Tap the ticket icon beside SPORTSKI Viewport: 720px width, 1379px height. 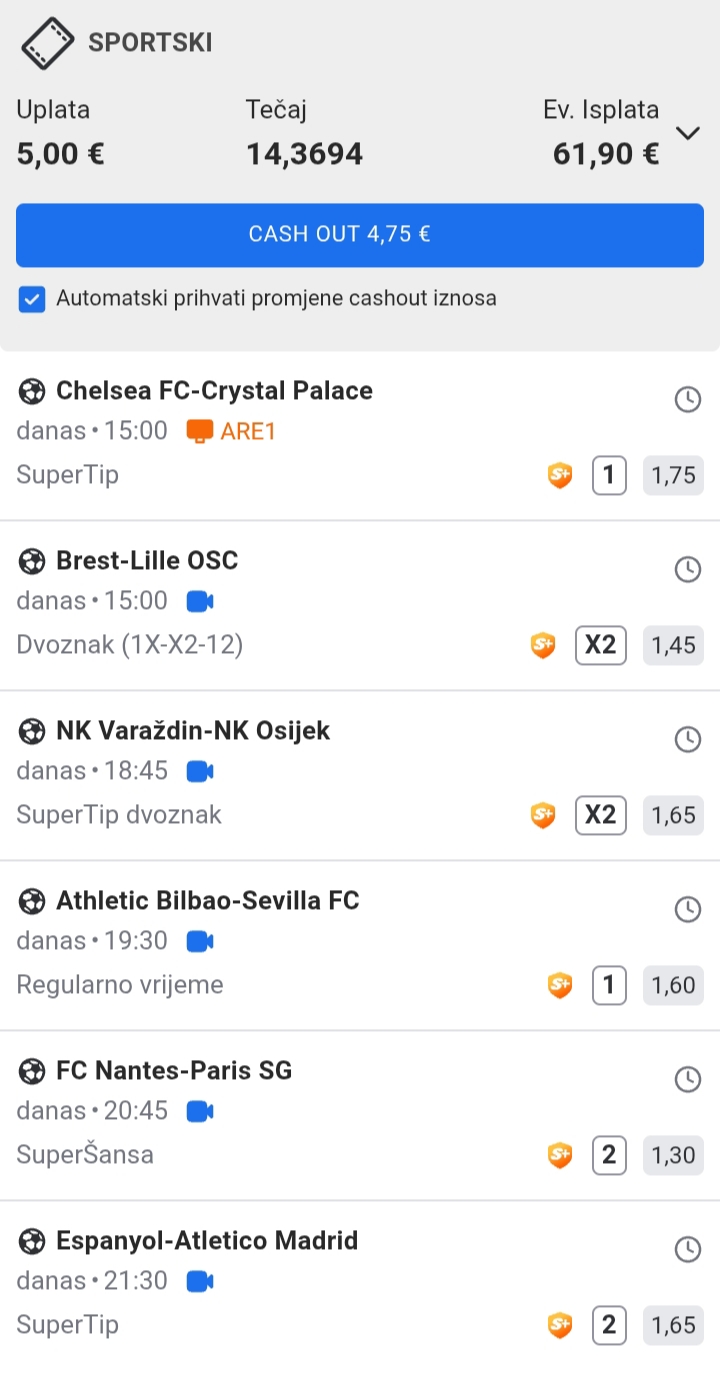(x=48, y=44)
